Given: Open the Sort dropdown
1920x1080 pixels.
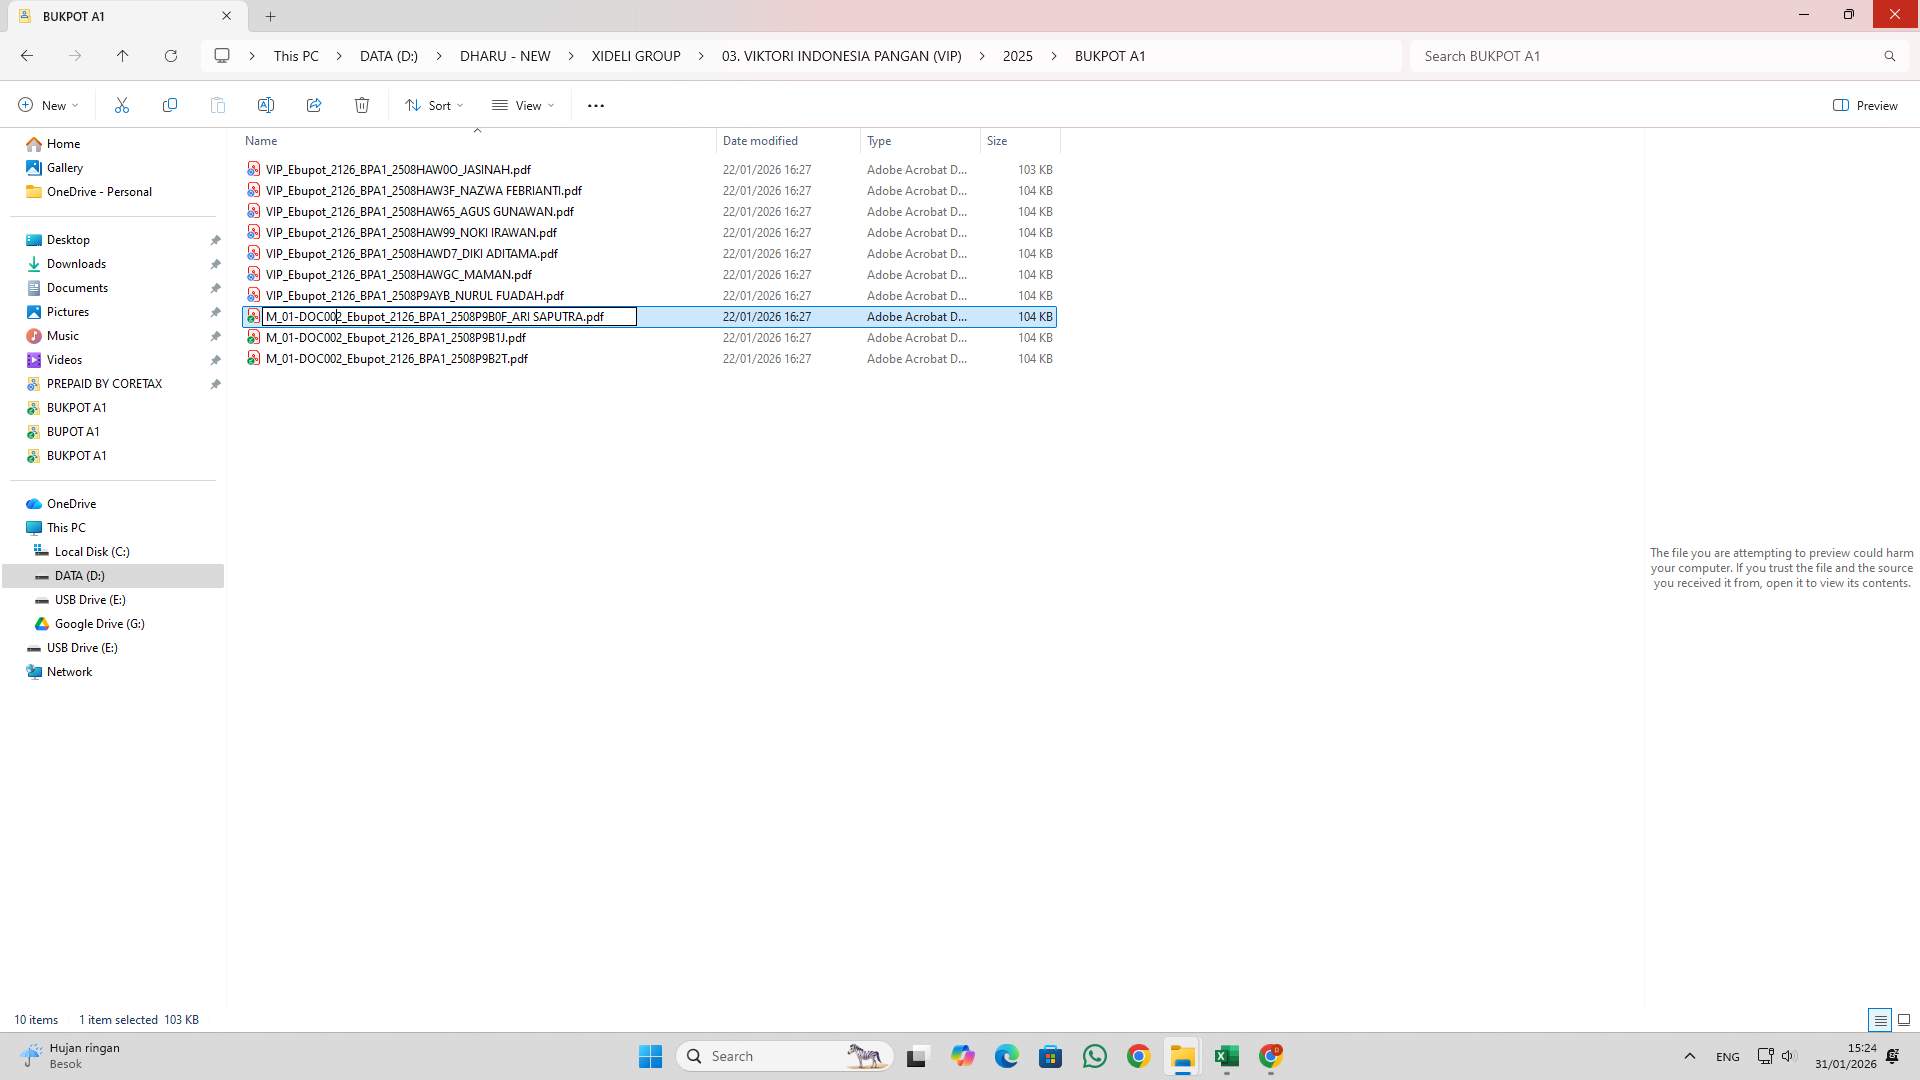Looking at the screenshot, I should [434, 105].
